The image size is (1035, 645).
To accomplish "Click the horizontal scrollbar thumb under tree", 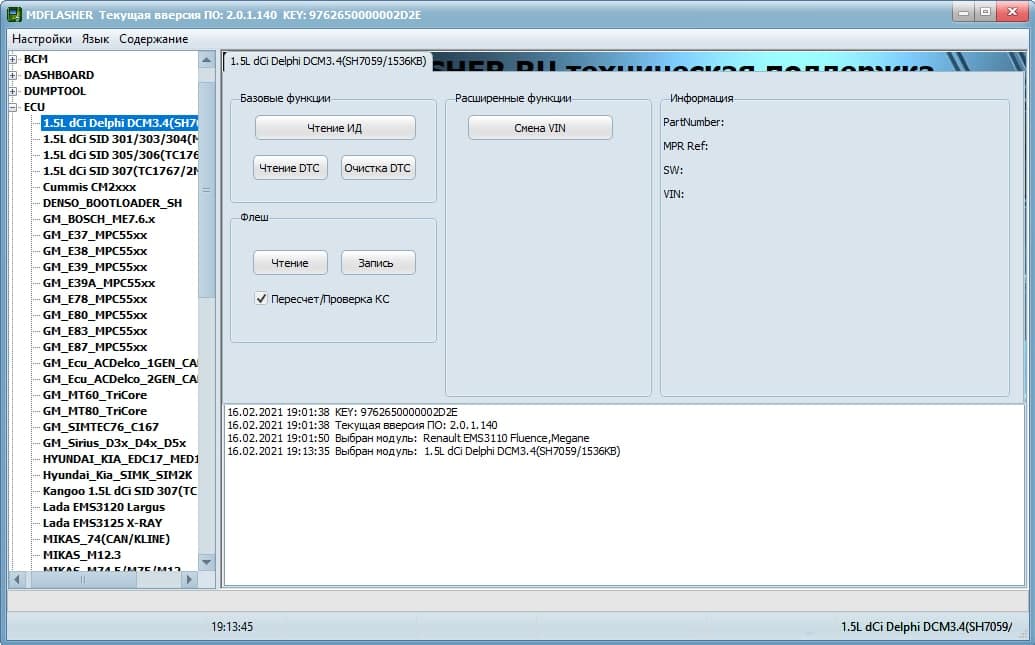I will tap(83, 580).
